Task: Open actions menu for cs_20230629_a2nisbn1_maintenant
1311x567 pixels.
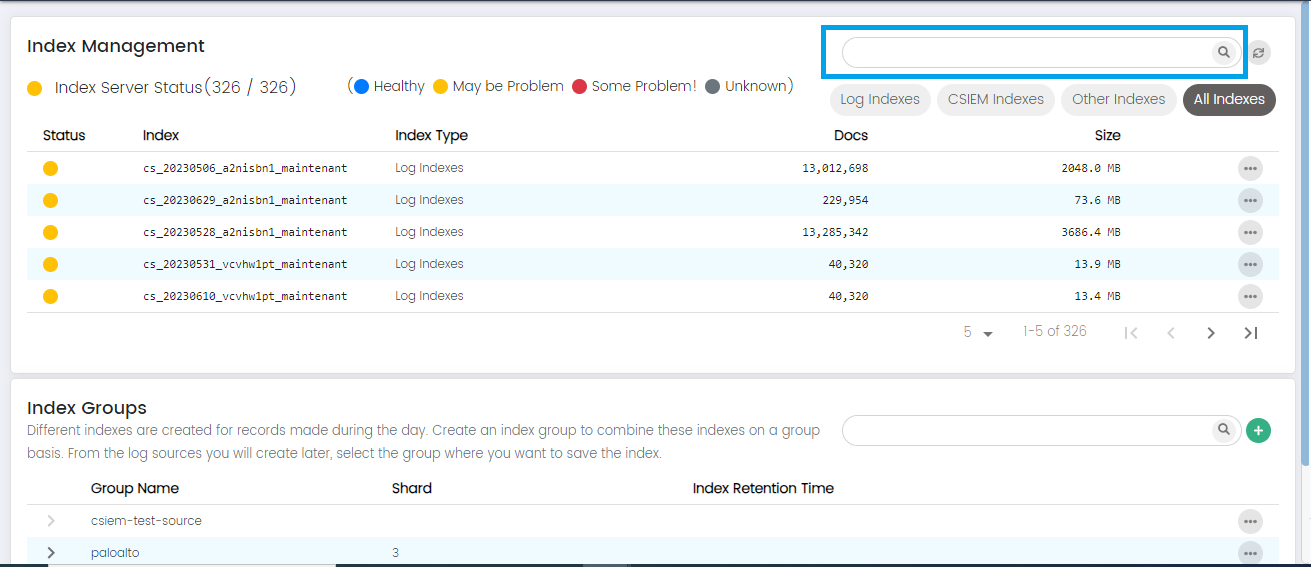Action: [1250, 200]
